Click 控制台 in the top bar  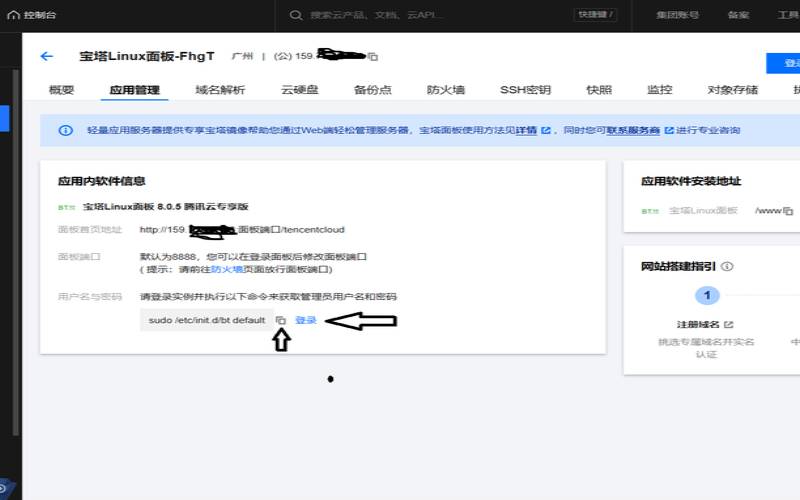coord(39,15)
